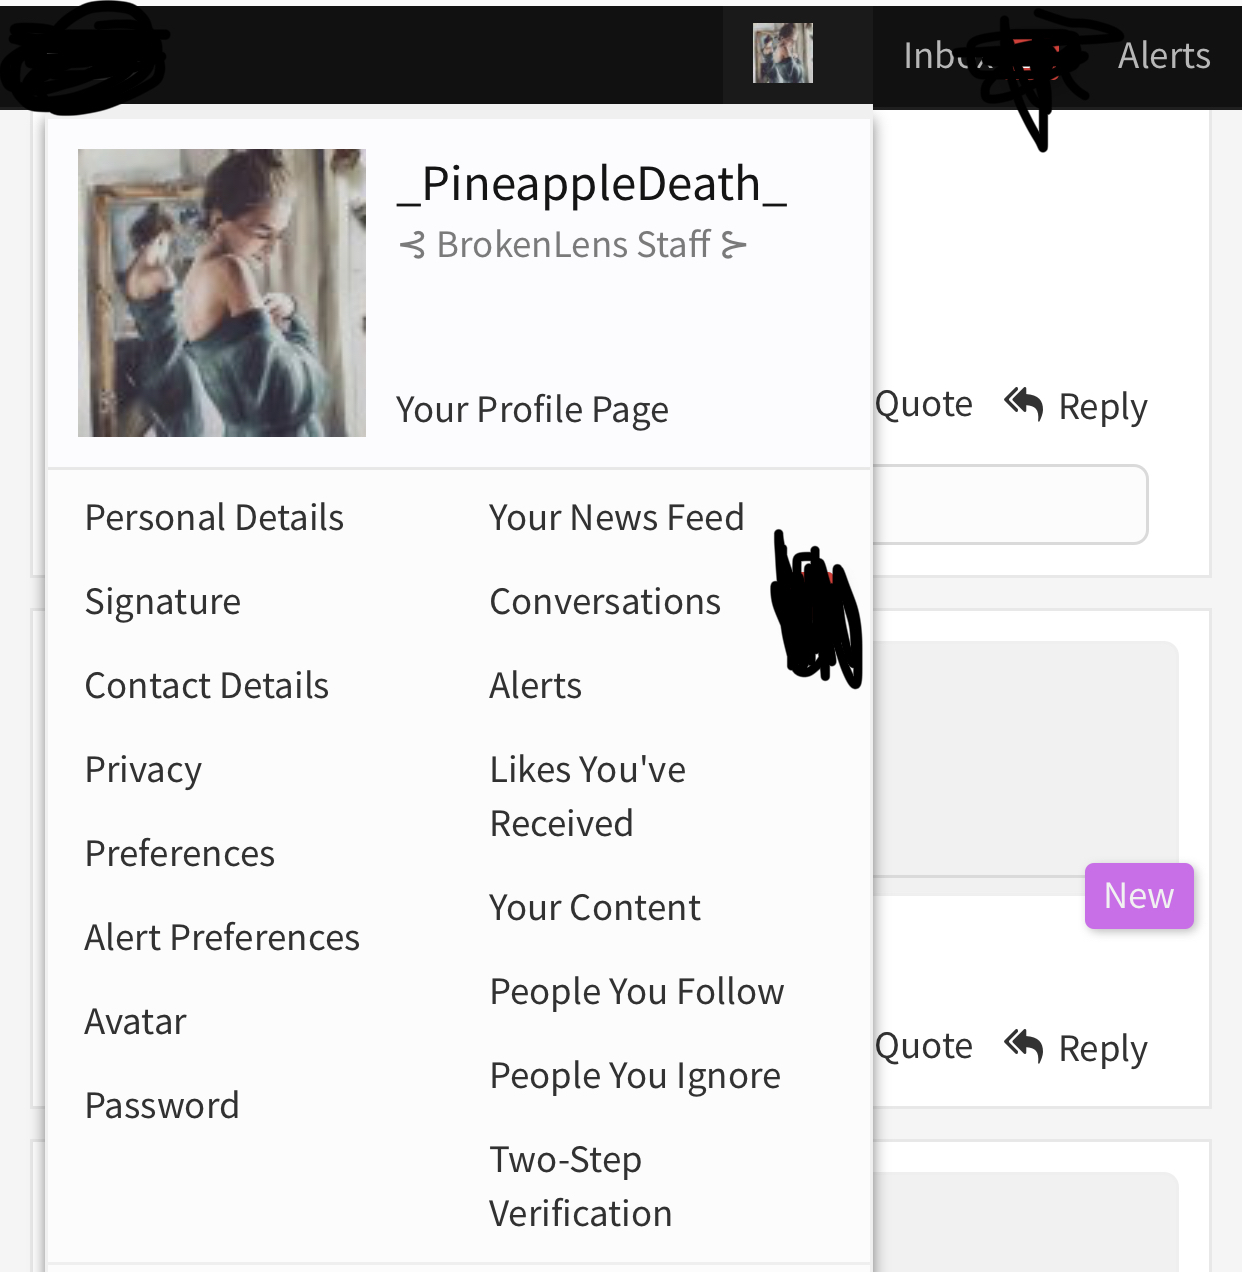Click the purple New badge
The height and width of the screenshot is (1272, 1242).
1139,896
